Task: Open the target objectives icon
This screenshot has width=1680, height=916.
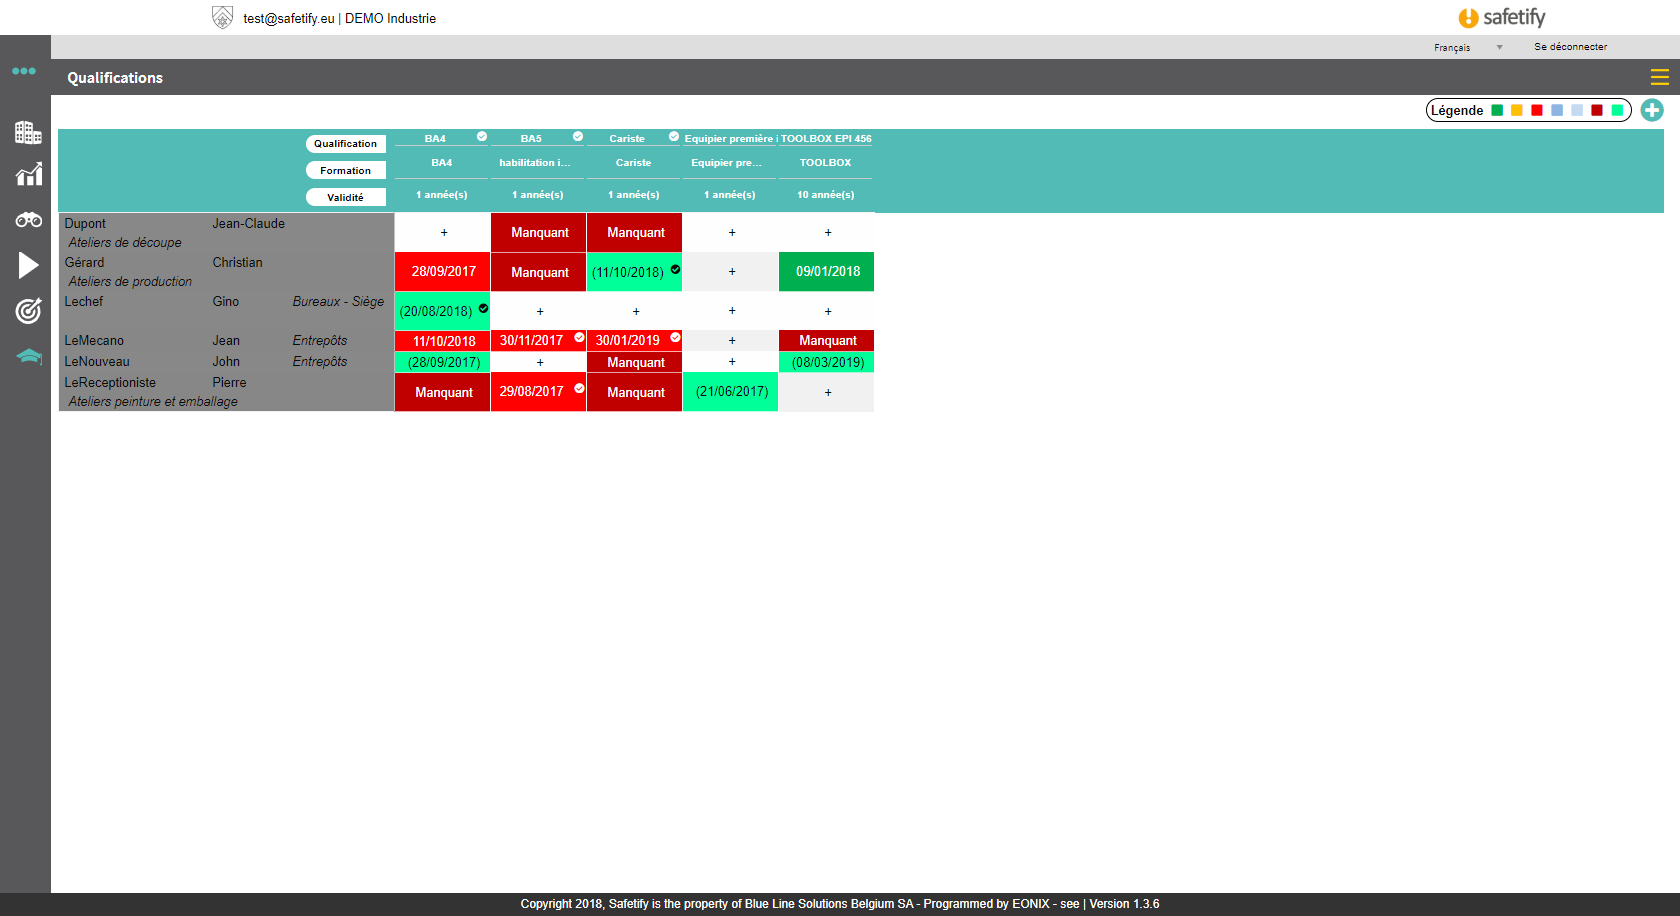Action: [x=28, y=311]
